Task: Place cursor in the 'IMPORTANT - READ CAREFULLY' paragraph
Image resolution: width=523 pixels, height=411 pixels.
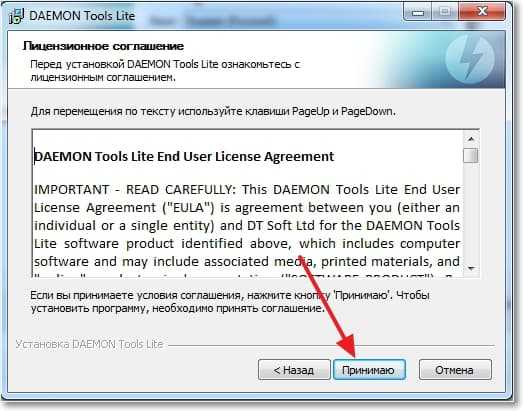Action: pyautogui.click(x=247, y=226)
